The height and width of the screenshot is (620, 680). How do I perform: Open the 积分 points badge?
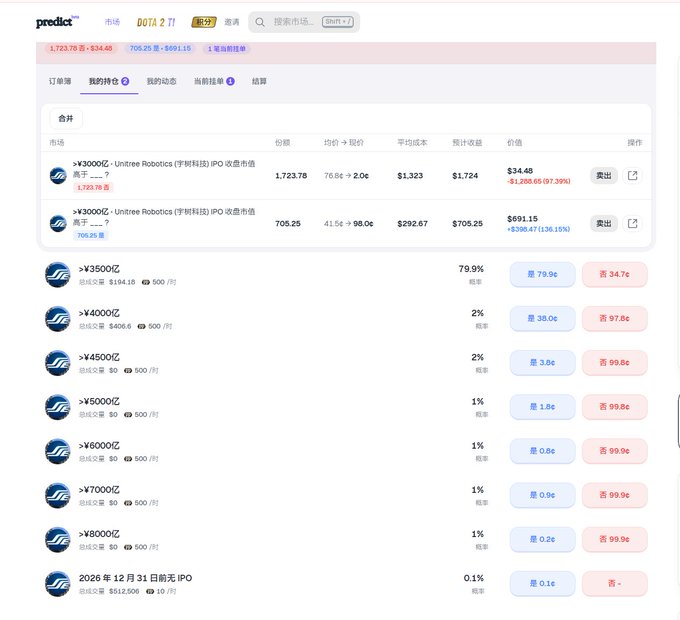(x=204, y=22)
